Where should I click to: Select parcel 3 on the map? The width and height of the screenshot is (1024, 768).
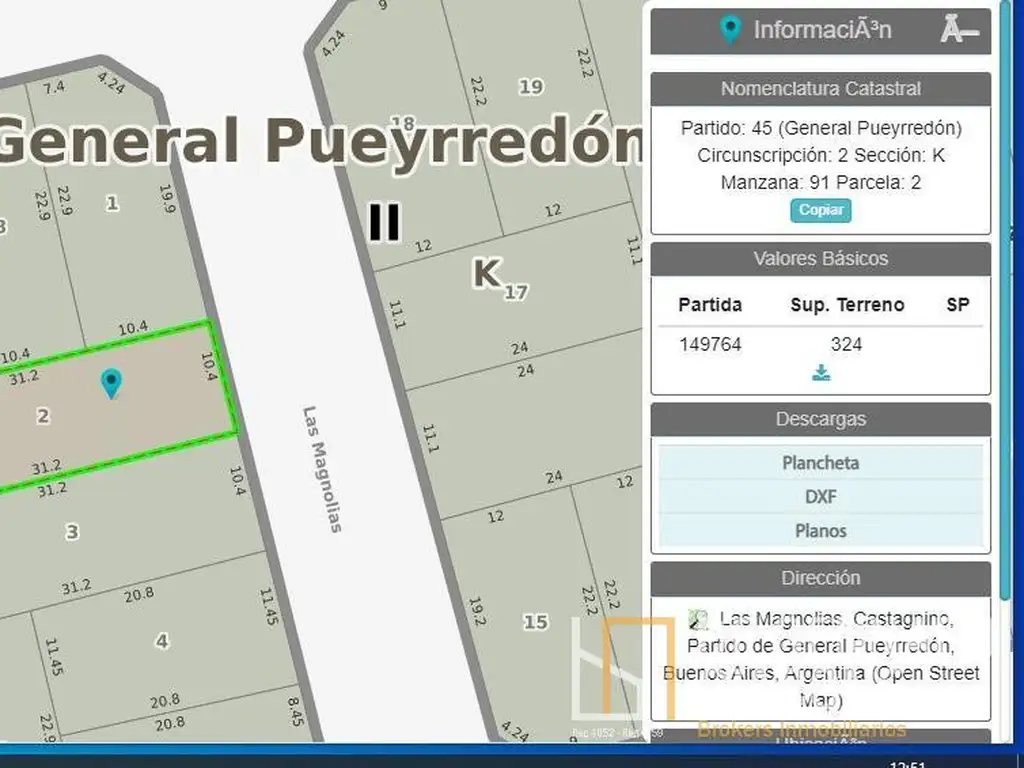[72, 532]
